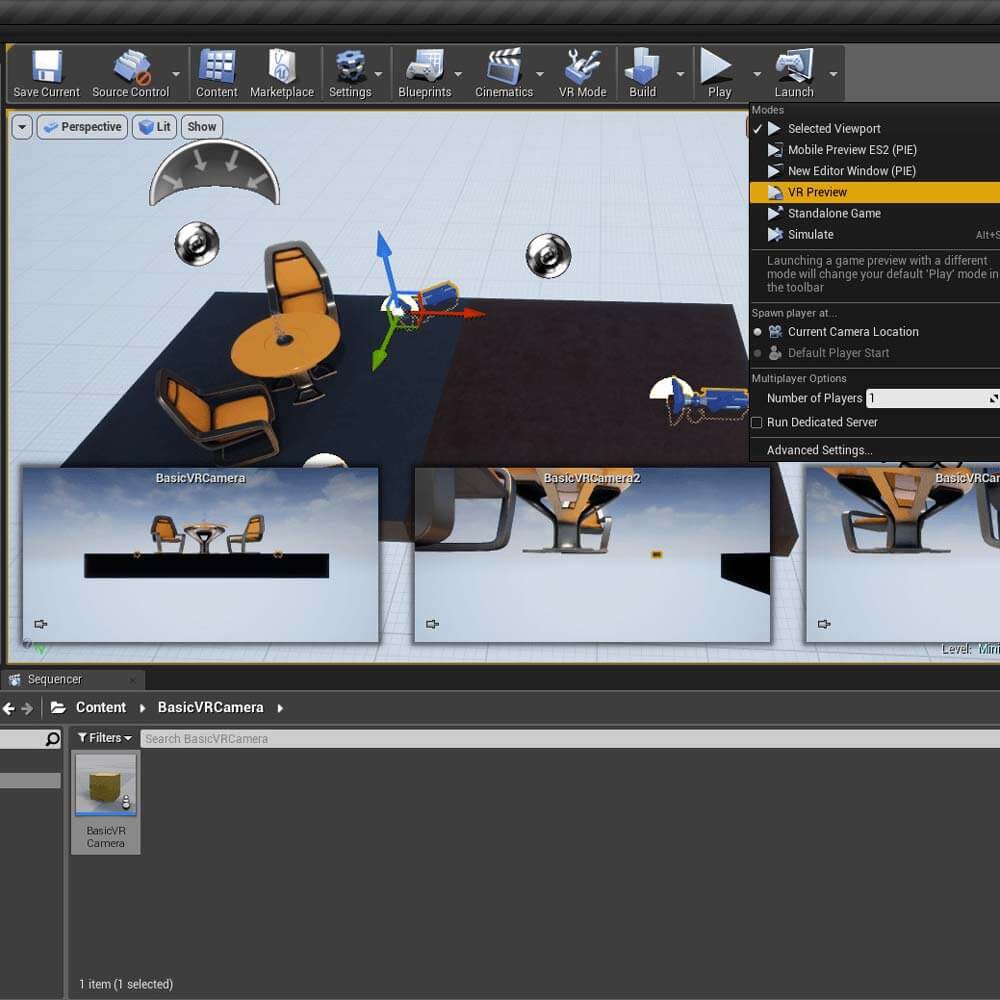Click the BasicVRCamera preview image
1000x1000 pixels.
[200, 554]
